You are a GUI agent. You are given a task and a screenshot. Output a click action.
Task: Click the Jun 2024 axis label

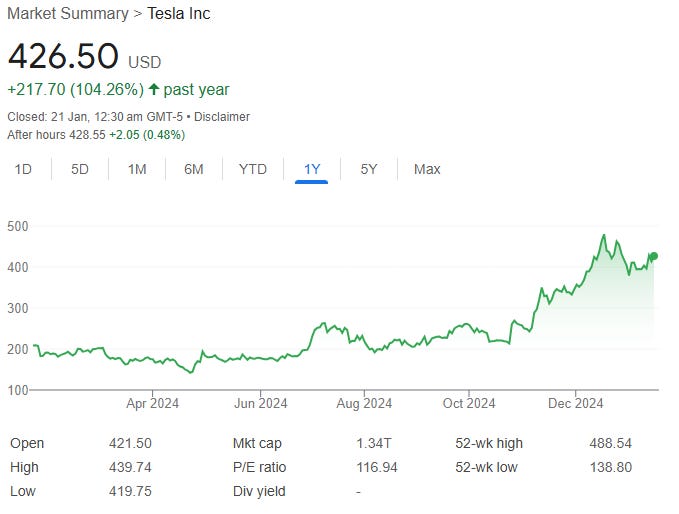[261, 404]
